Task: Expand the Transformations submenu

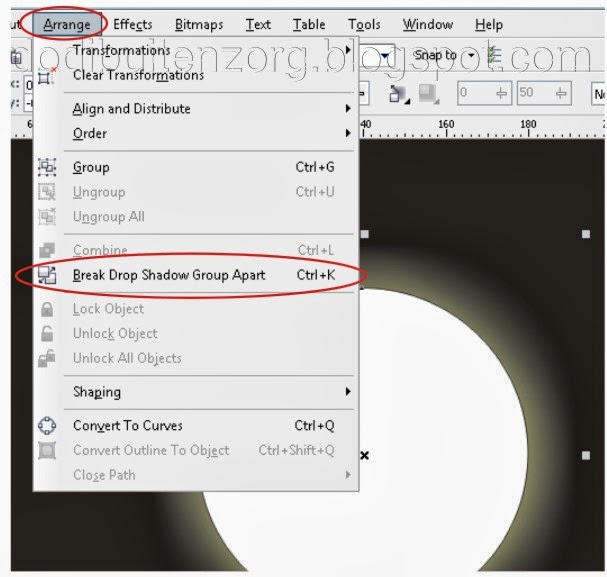Action: pyautogui.click(x=194, y=50)
